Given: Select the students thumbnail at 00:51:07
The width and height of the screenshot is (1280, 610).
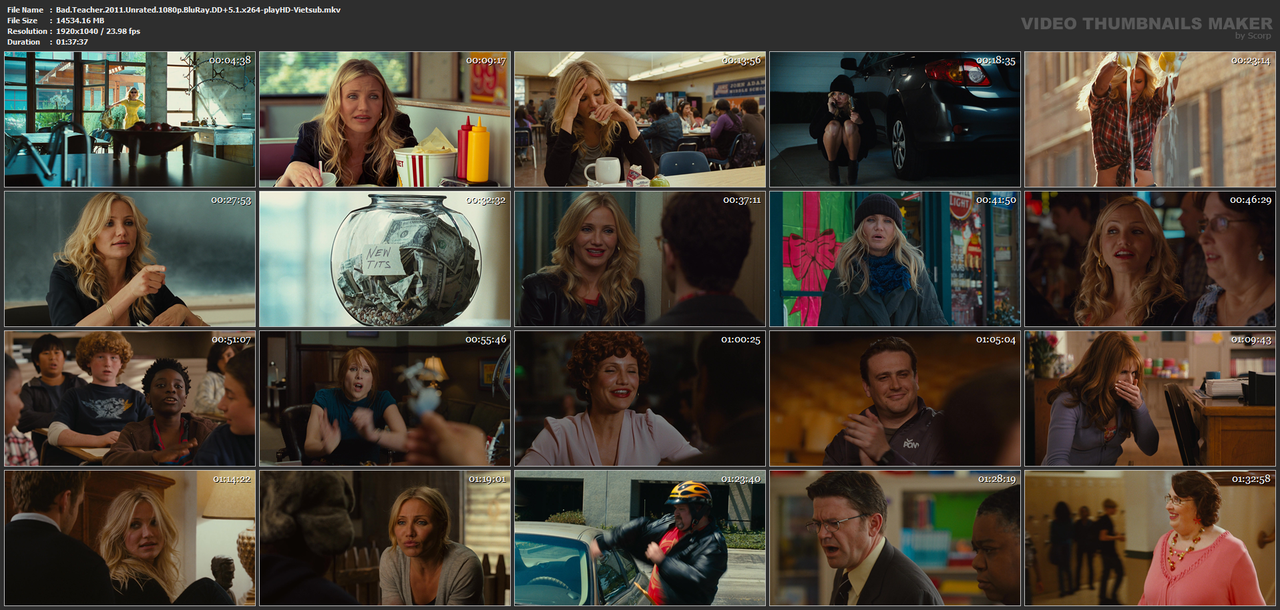Looking at the screenshot, I should point(130,398).
